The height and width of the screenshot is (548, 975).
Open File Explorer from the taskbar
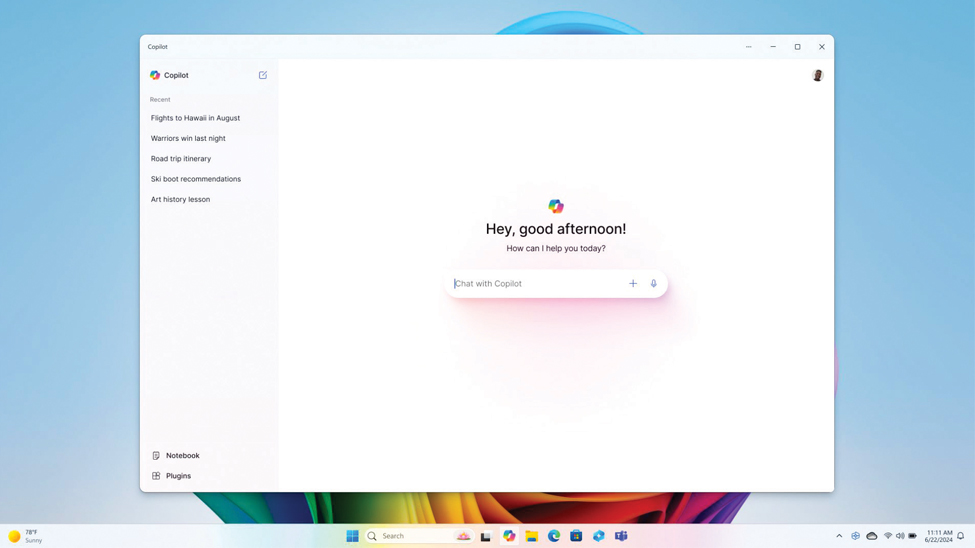(532, 536)
